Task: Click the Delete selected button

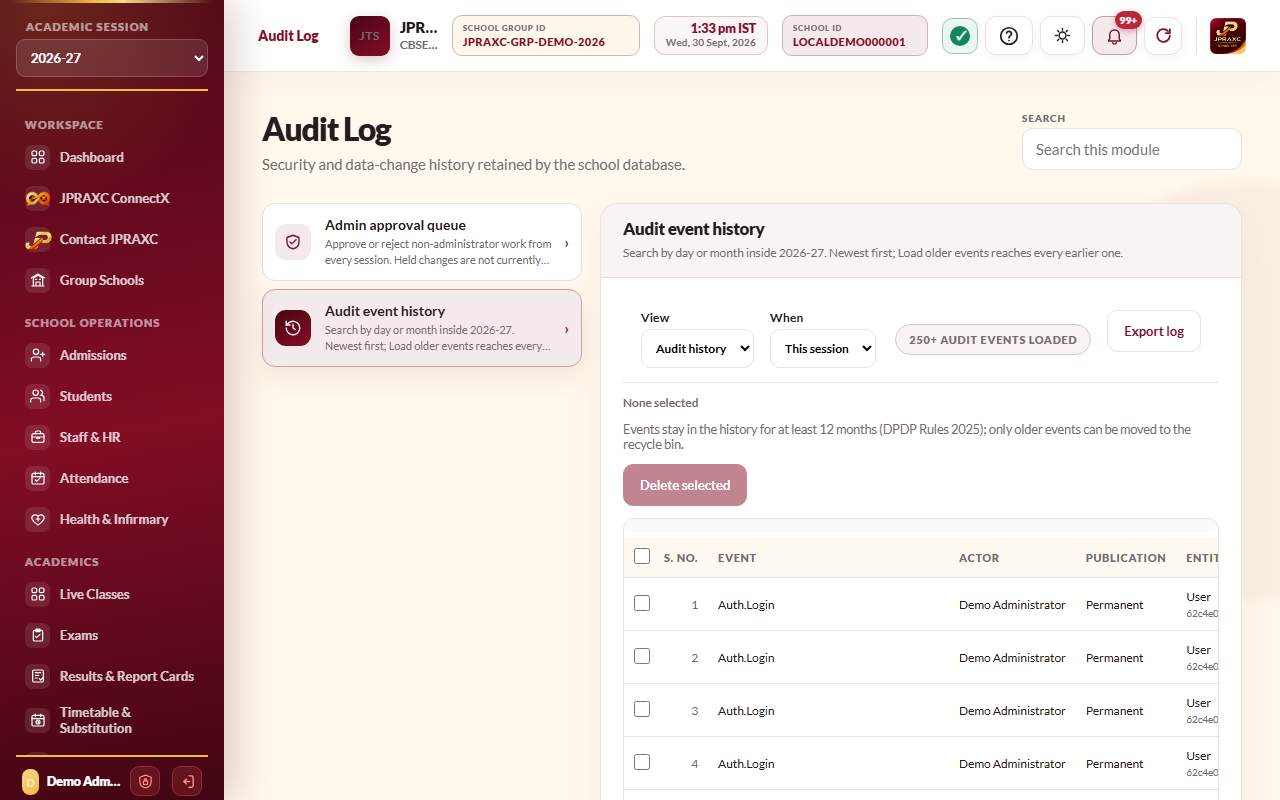Action: point(685,485)
